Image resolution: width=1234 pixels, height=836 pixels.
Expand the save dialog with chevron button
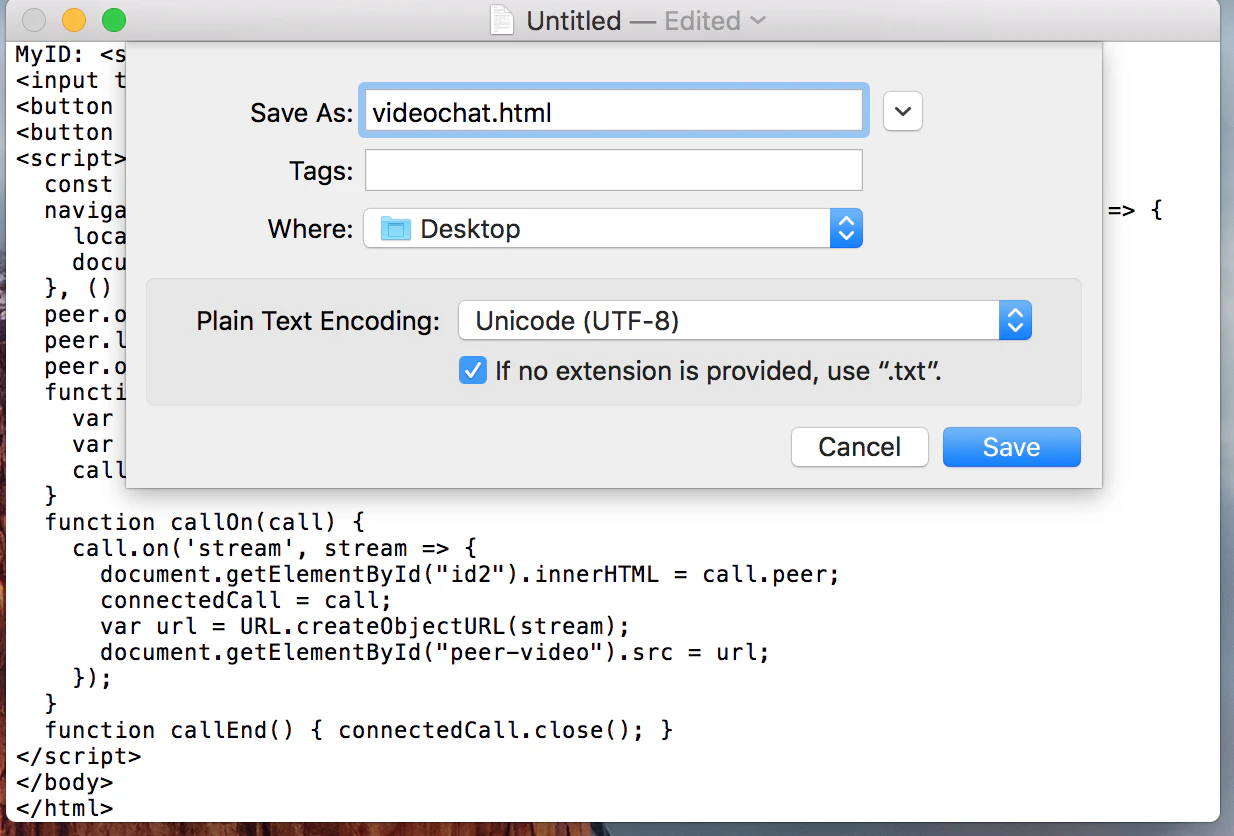click(x=903, y=112)
